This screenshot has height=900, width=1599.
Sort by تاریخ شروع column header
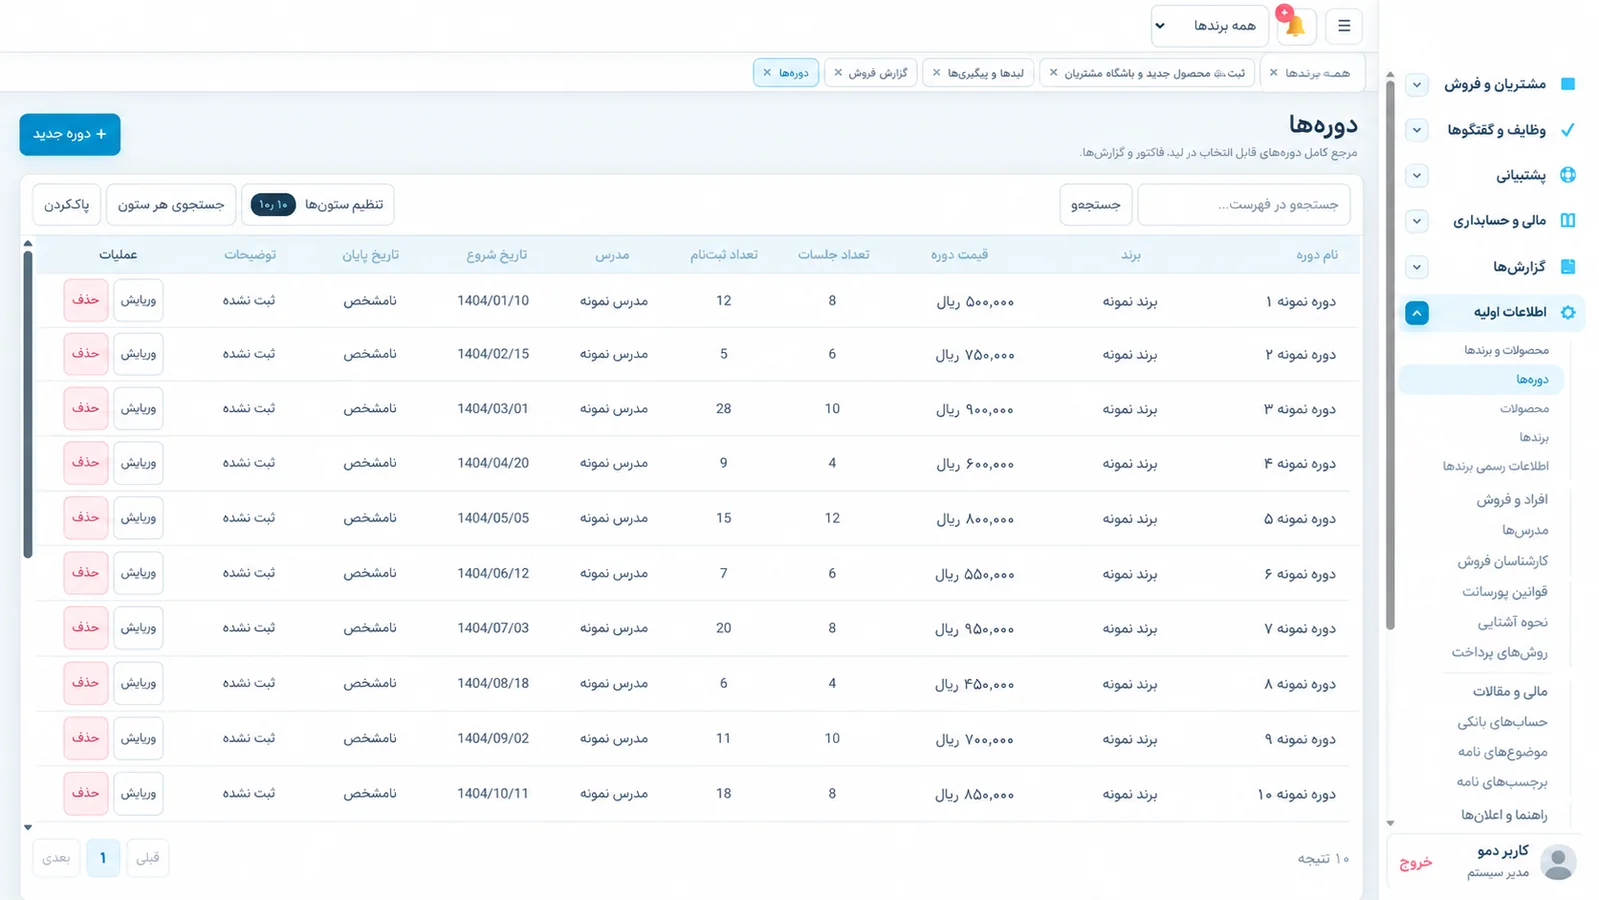pos(496,255)
